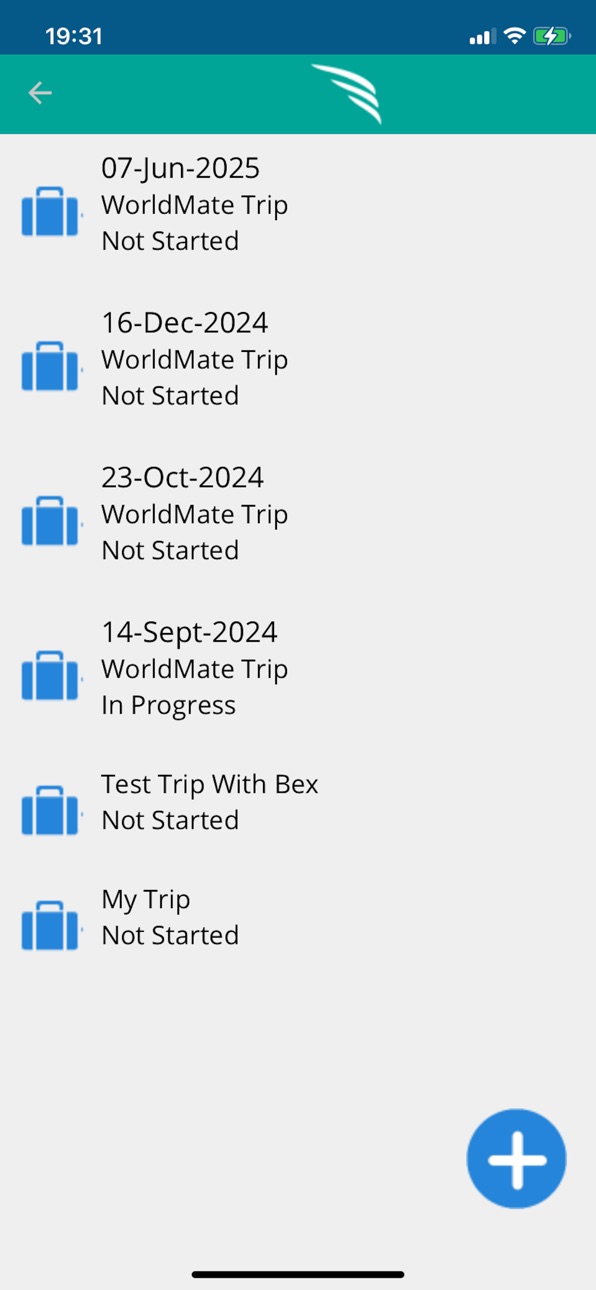Screen dimensions: 596x1290
Task: Tap the blue plus add-trip button
Action: tap(516, 1159)
